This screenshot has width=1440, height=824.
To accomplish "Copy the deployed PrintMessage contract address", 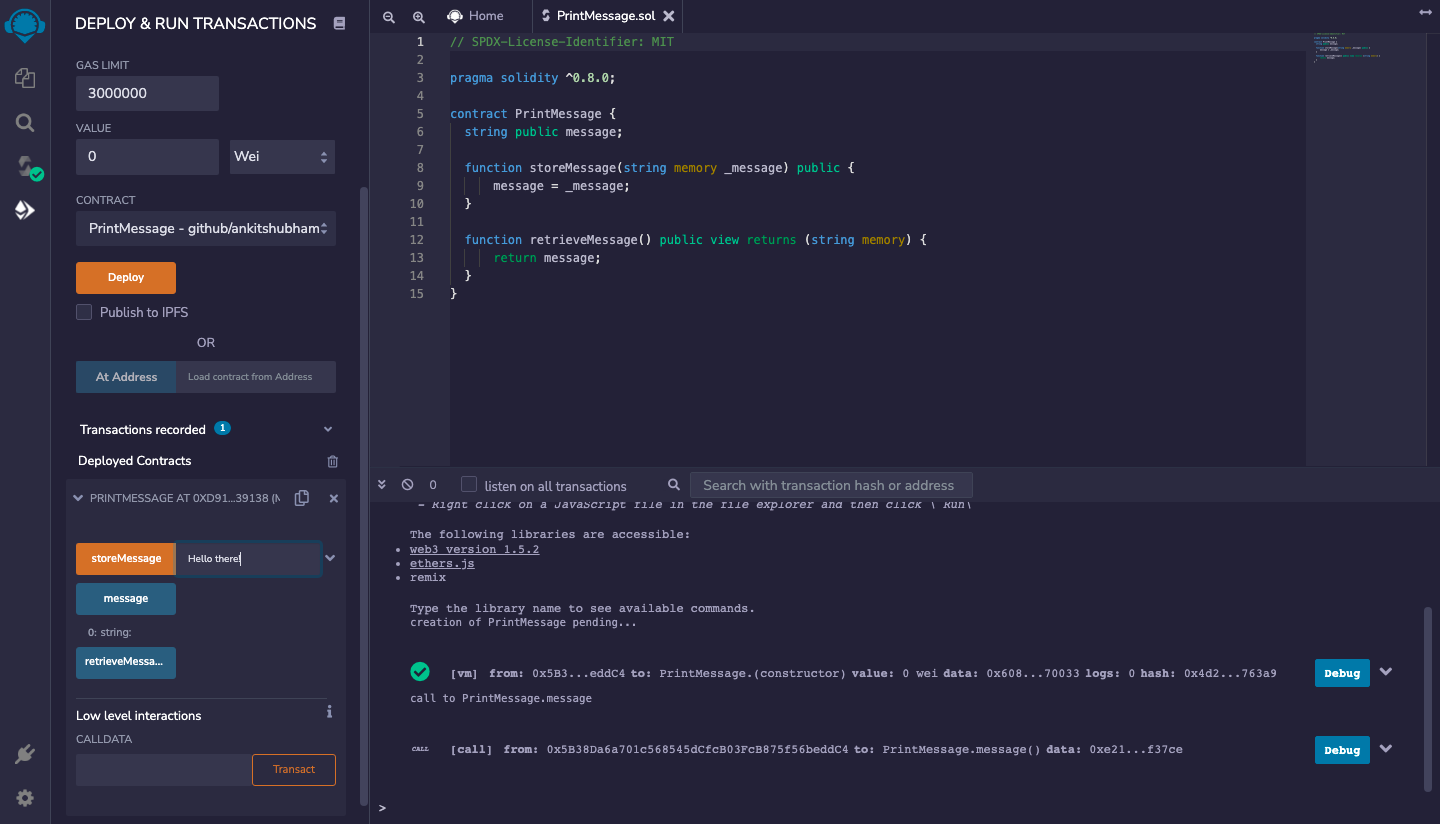I will (x=301, y=497).
